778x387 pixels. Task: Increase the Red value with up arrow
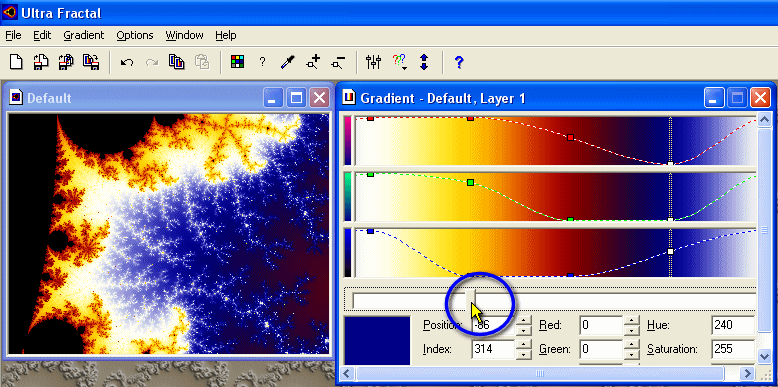[631, 321]
